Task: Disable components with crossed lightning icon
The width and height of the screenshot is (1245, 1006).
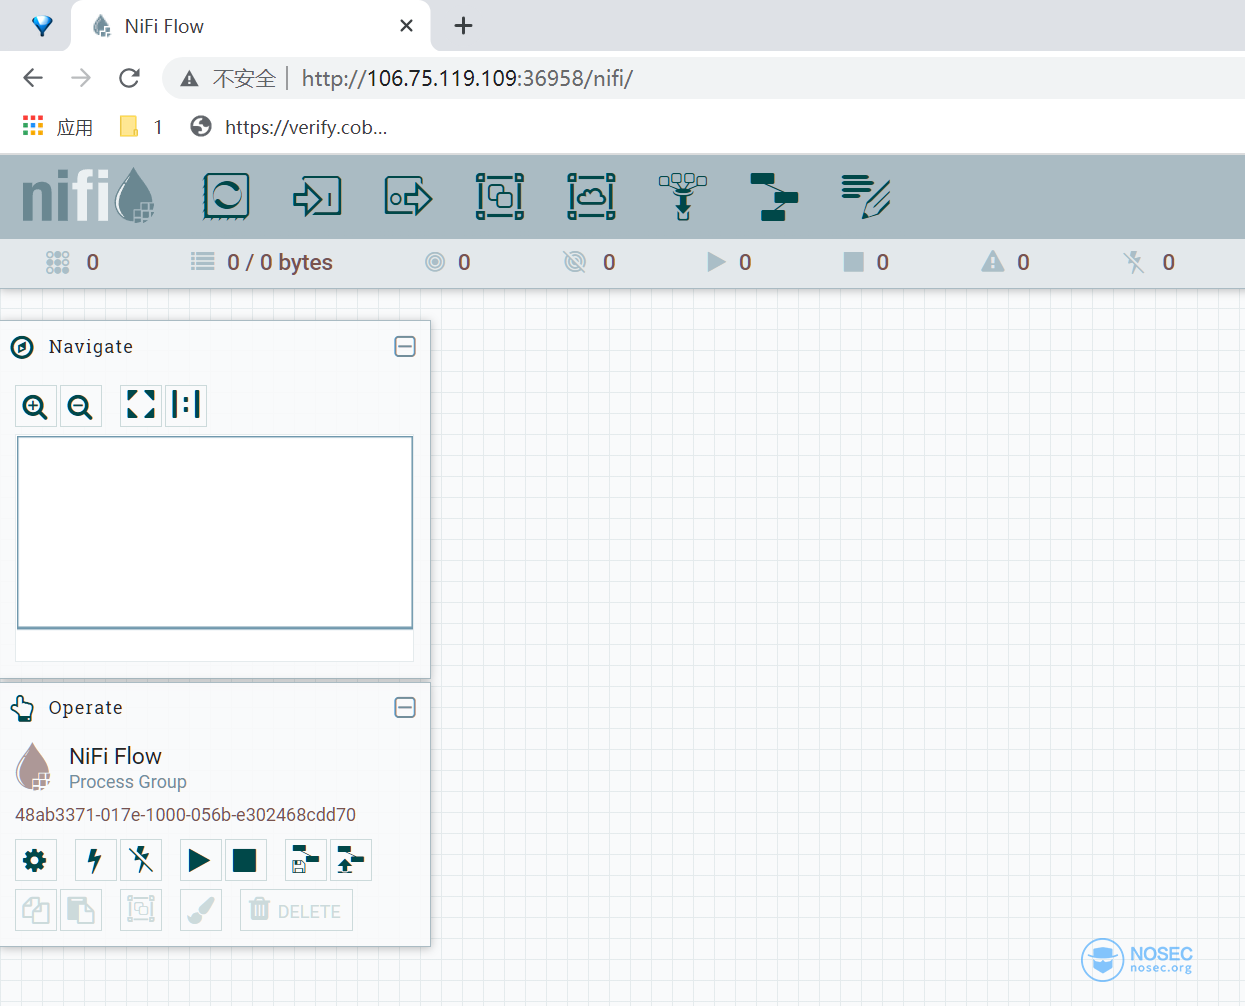Action: click(x=141, y=860)
